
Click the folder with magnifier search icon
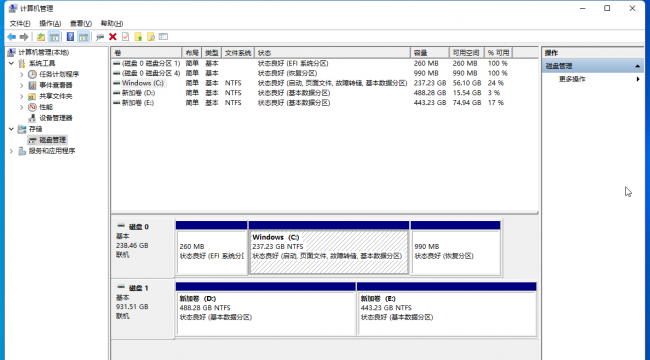[x=151, y=37]
